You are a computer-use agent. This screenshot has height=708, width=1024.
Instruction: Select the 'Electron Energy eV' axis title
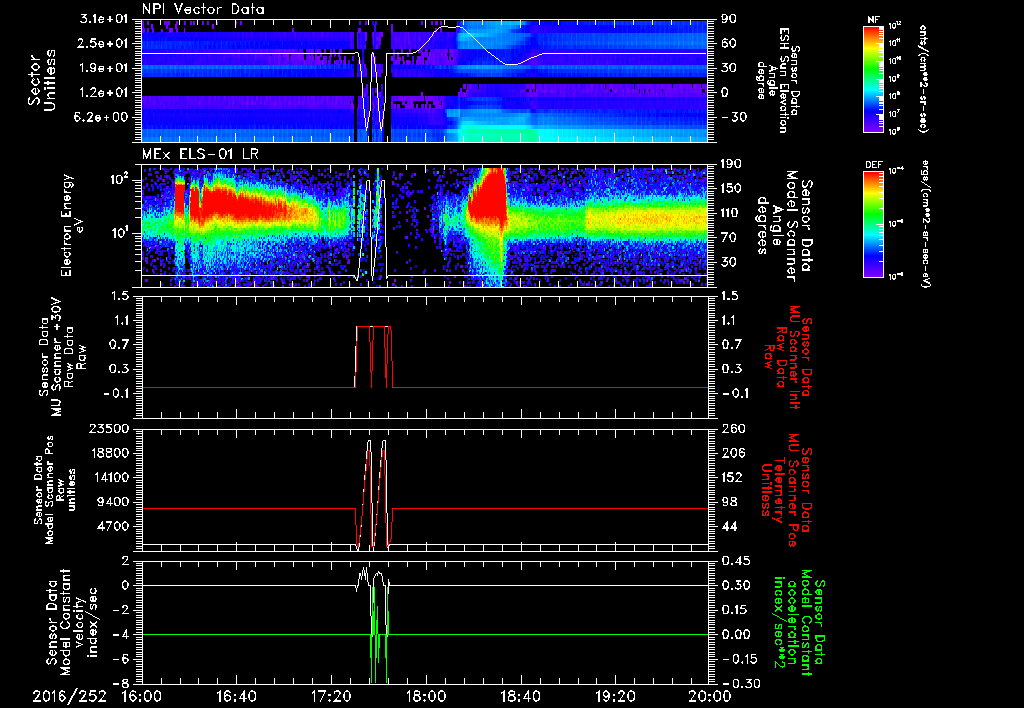click(x=73, y=225)
